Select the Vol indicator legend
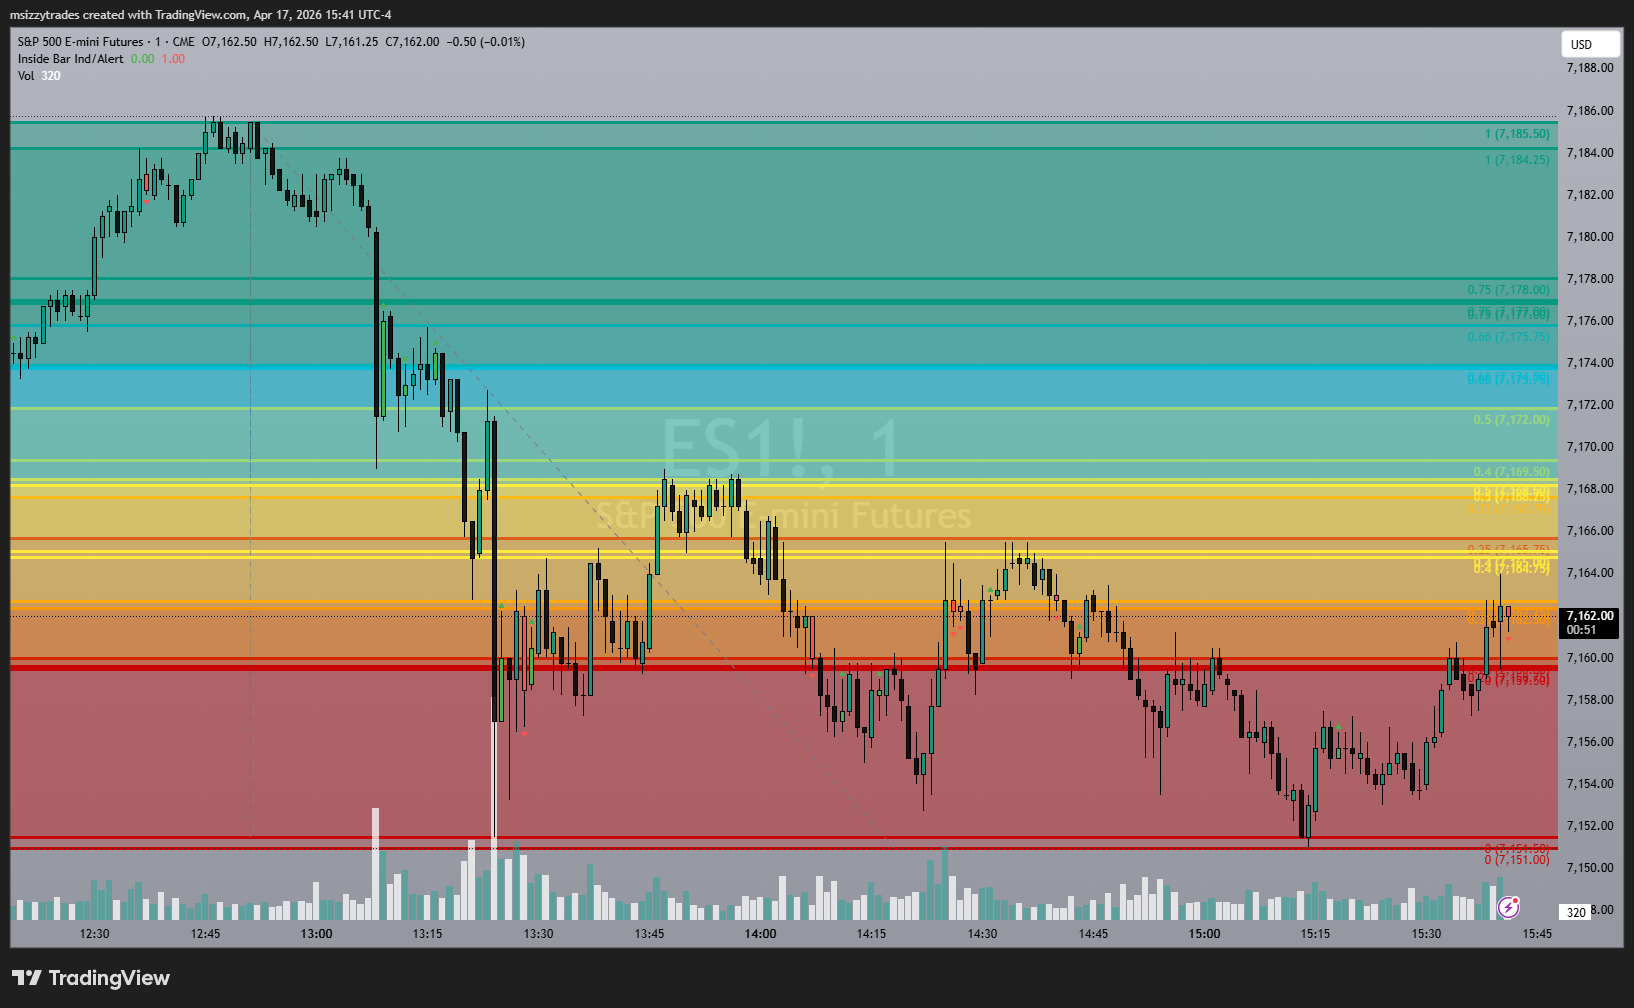The width and height of the screenshot is (1634, 1008). coord(26,76)
